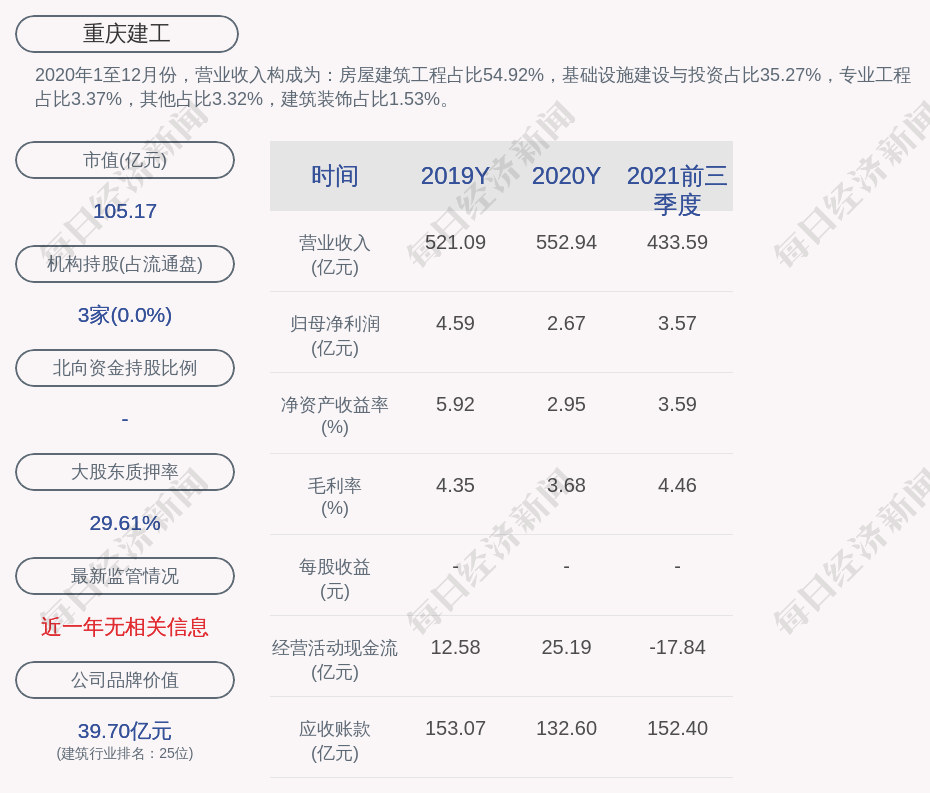The width and height of the screenshot is (930, 793).
Task: Click the 105.17 market value figure
Action: pyautogui.click(x=125, y=211)
